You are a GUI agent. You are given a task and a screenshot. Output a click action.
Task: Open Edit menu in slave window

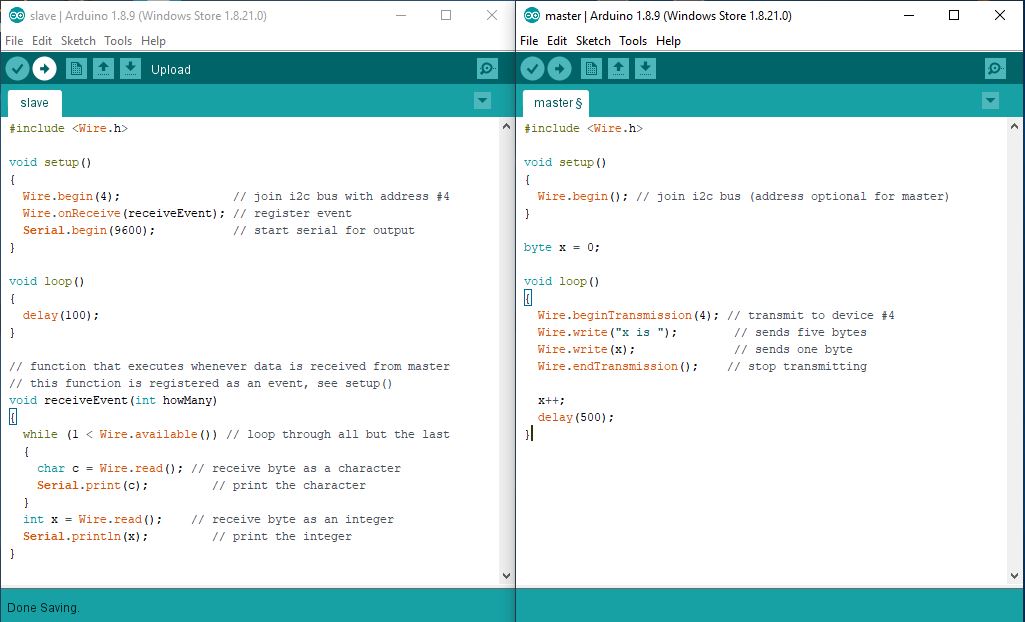point(42,41)
